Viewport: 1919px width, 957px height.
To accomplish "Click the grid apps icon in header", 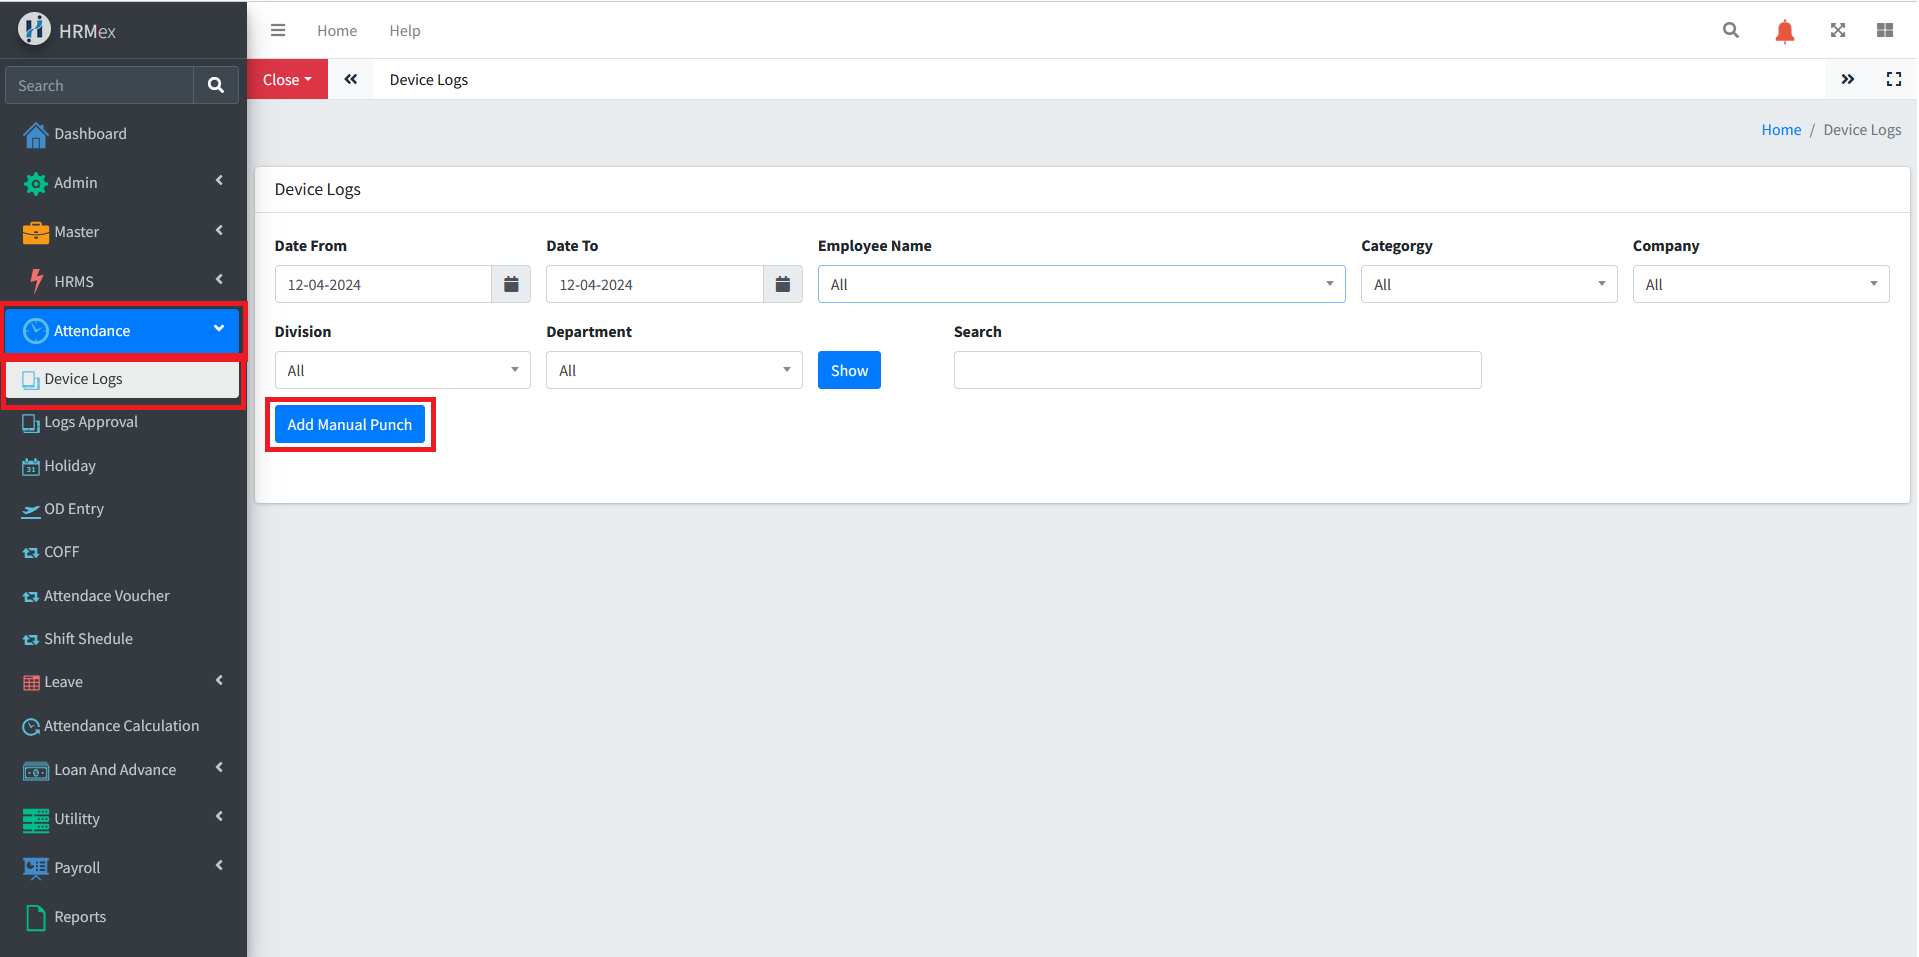I will coord(1884,31).
